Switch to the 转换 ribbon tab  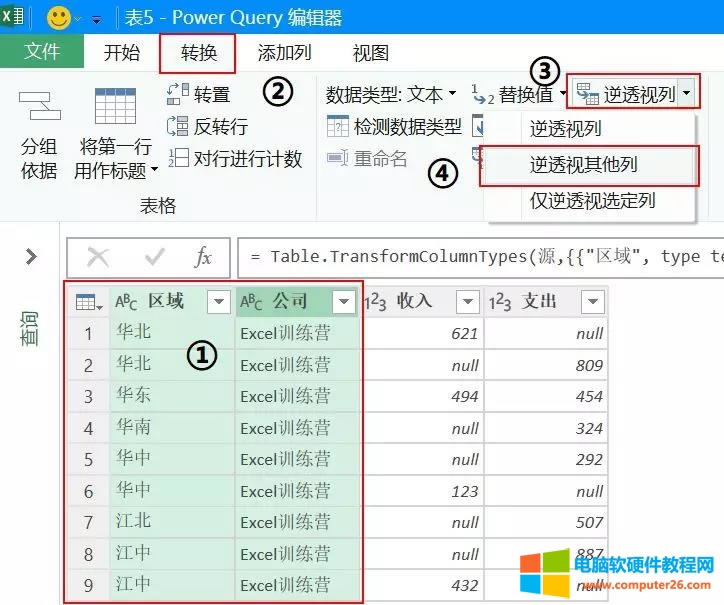[x=199, y=53]
